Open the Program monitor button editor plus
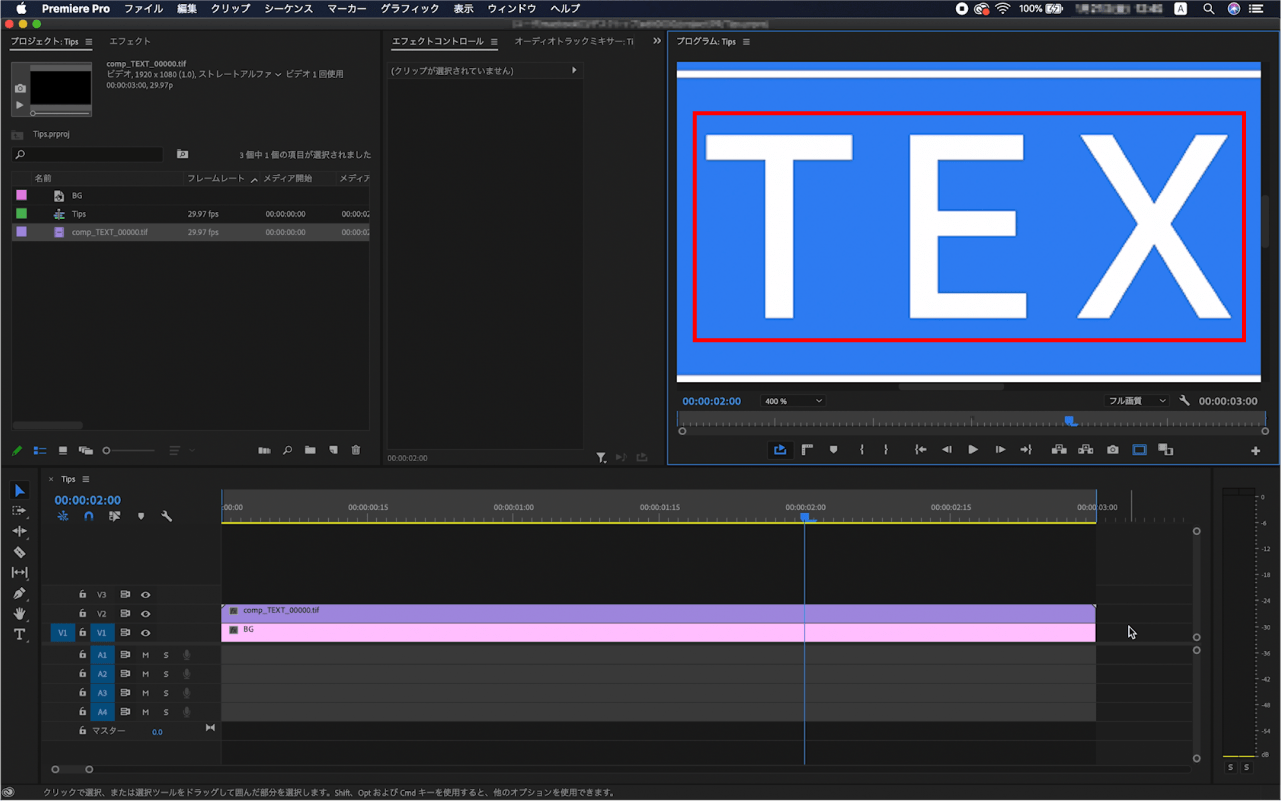The width and height of the screenshot is (1281, 801). click(1255, 451)
